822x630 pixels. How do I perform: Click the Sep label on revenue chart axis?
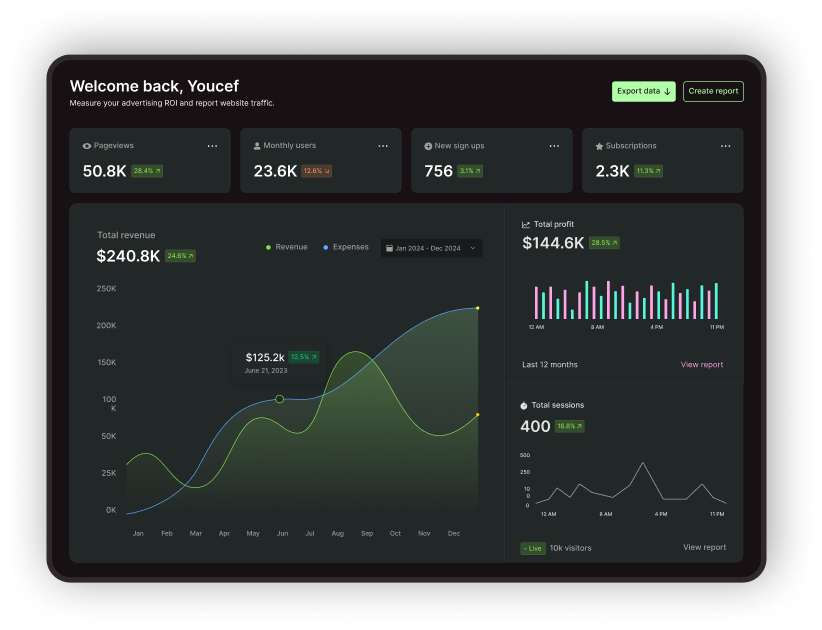tap(367, 534)
